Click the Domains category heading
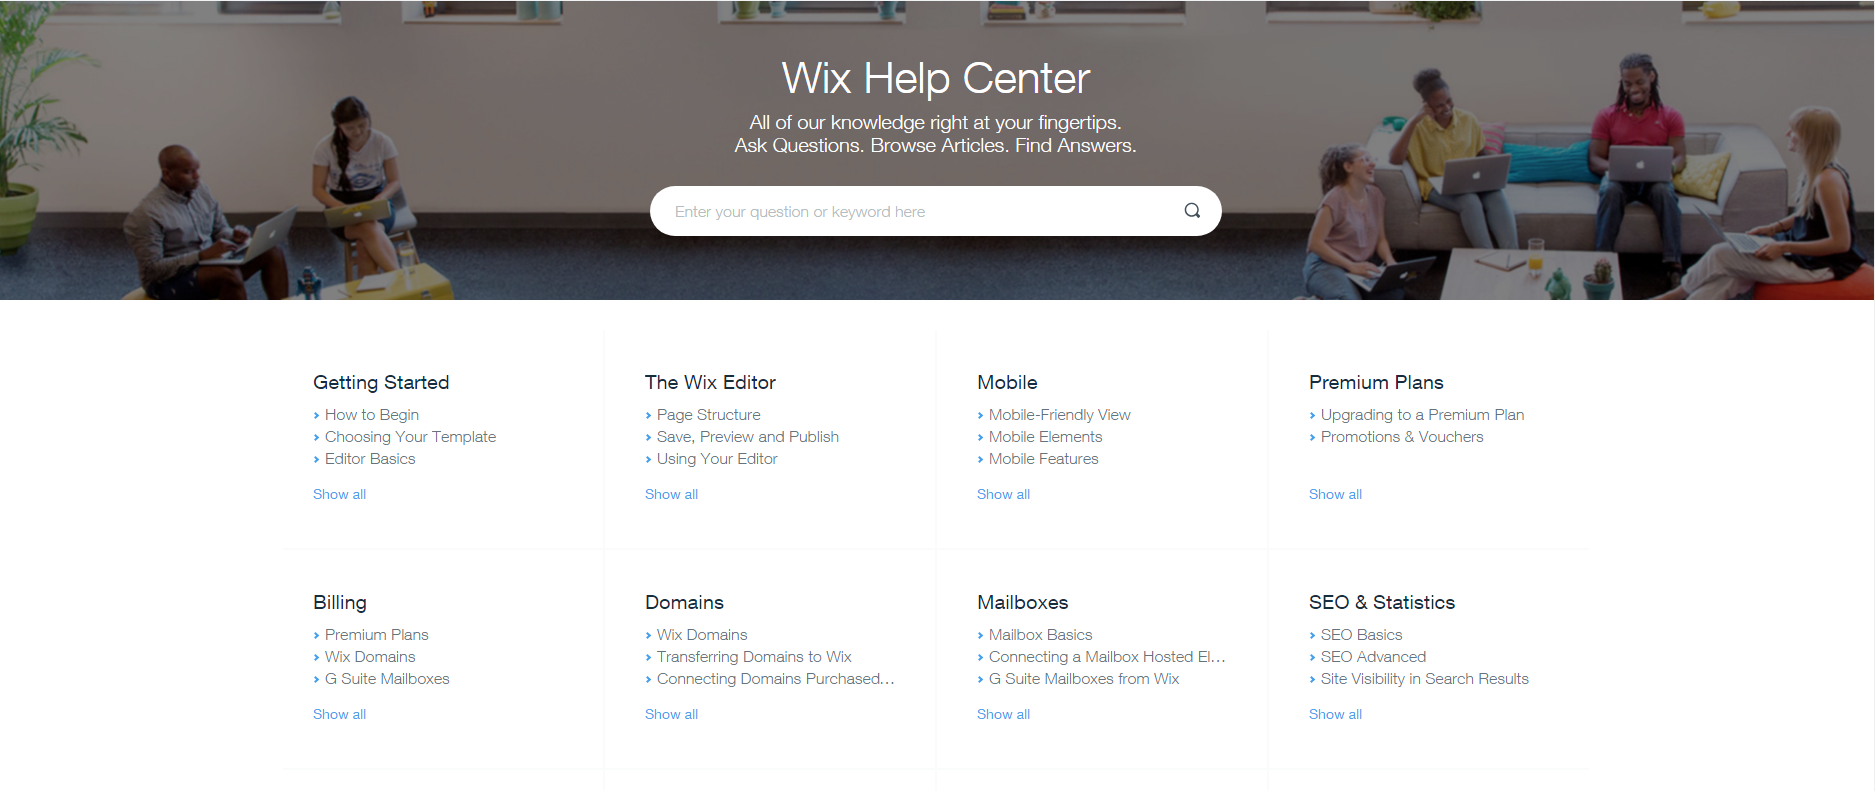Viewport: 1875px width, 791px height. pyautogui.click(x=684, y=602)
